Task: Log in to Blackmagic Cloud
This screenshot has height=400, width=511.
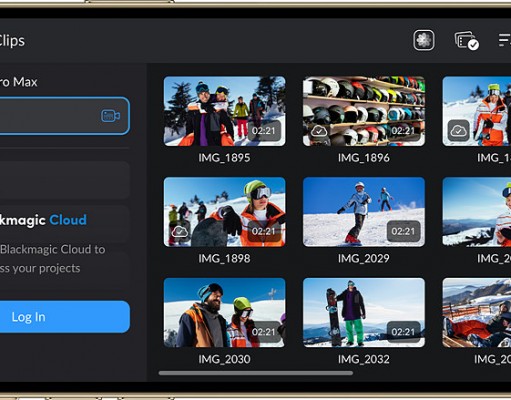Action: pyautogui.click(x=64, y=317)
